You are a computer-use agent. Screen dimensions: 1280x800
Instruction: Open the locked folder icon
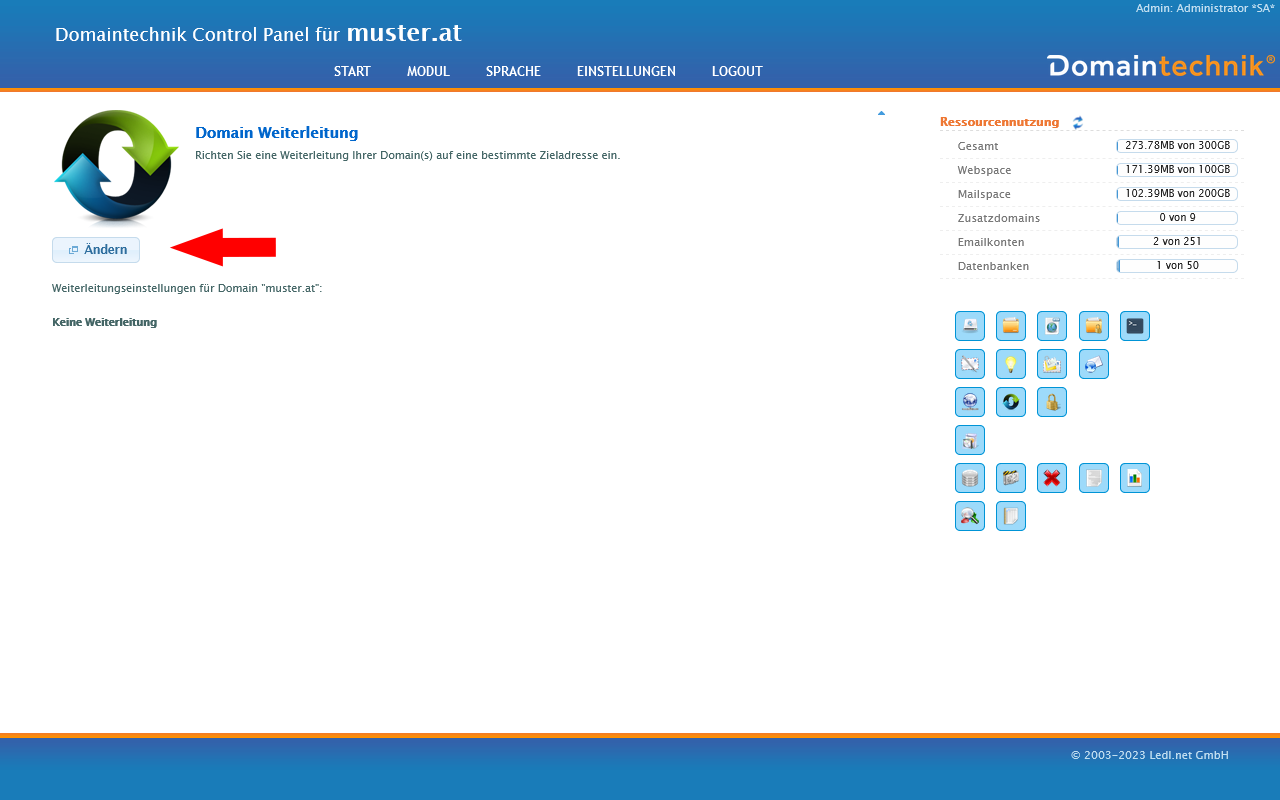(x=1093, y=326)
